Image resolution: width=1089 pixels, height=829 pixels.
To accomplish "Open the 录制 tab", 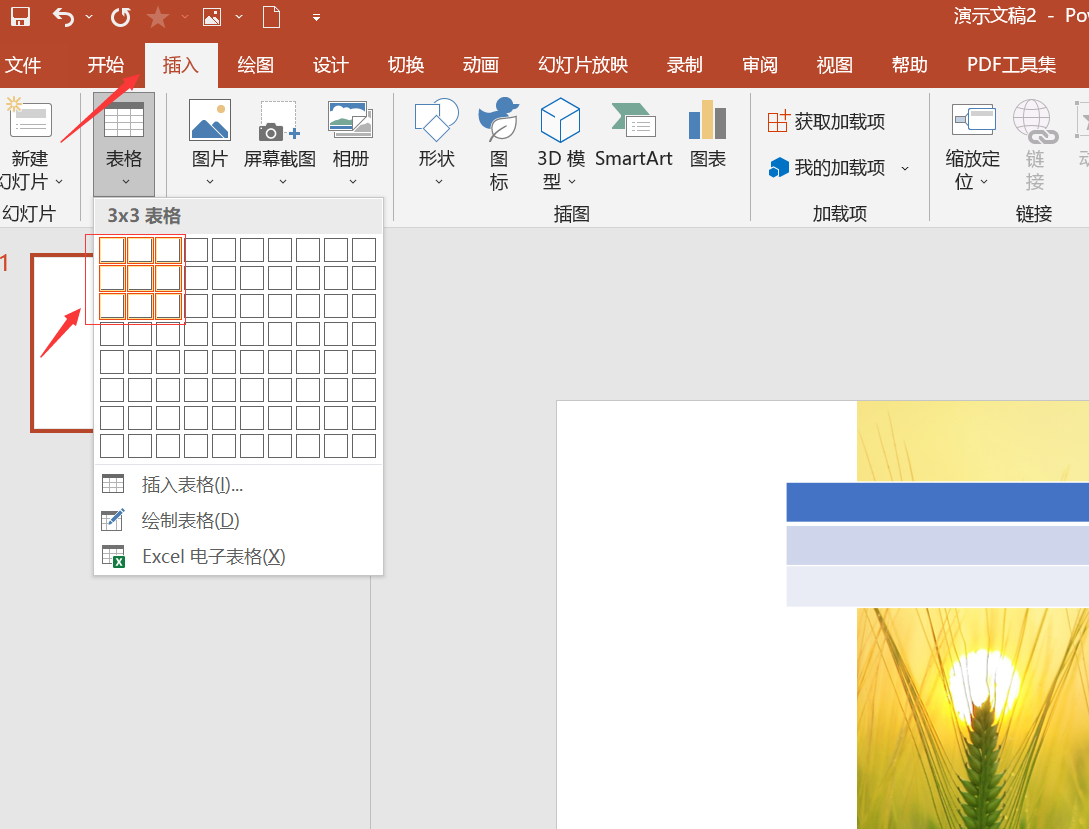I will pyautogui.click(x=685, y=65).
